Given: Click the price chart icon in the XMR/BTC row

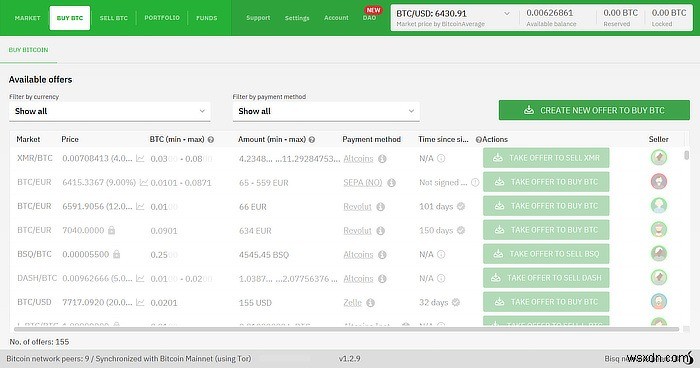Looking at the screenshot, I should 140,159.
